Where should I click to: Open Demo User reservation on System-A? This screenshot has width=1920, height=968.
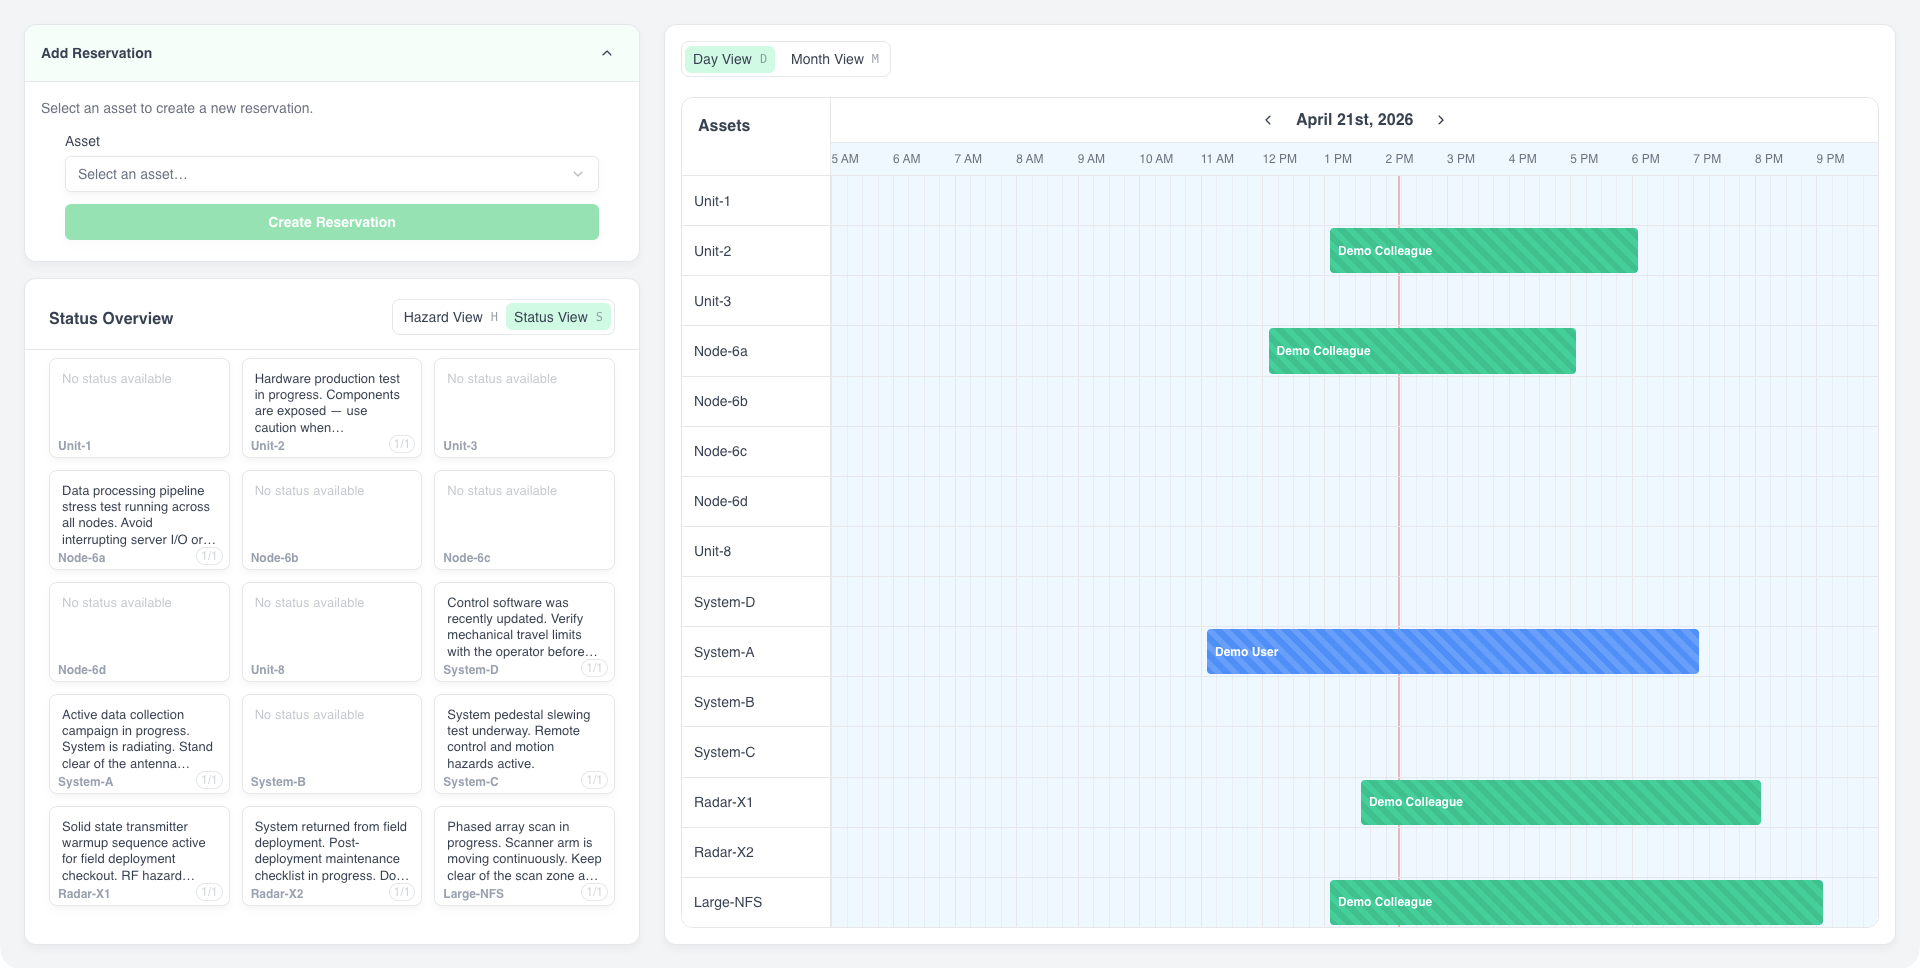[x=1453, y=652]
